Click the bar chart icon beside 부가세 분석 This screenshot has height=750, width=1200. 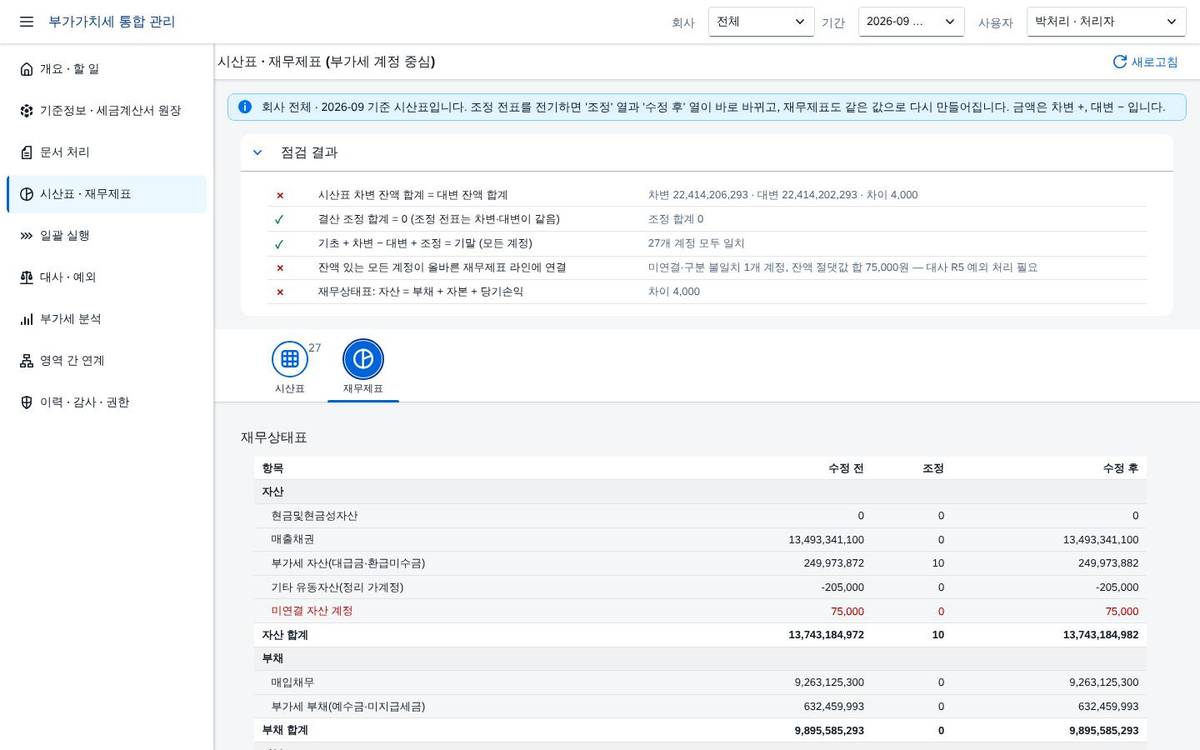point(26,319)
